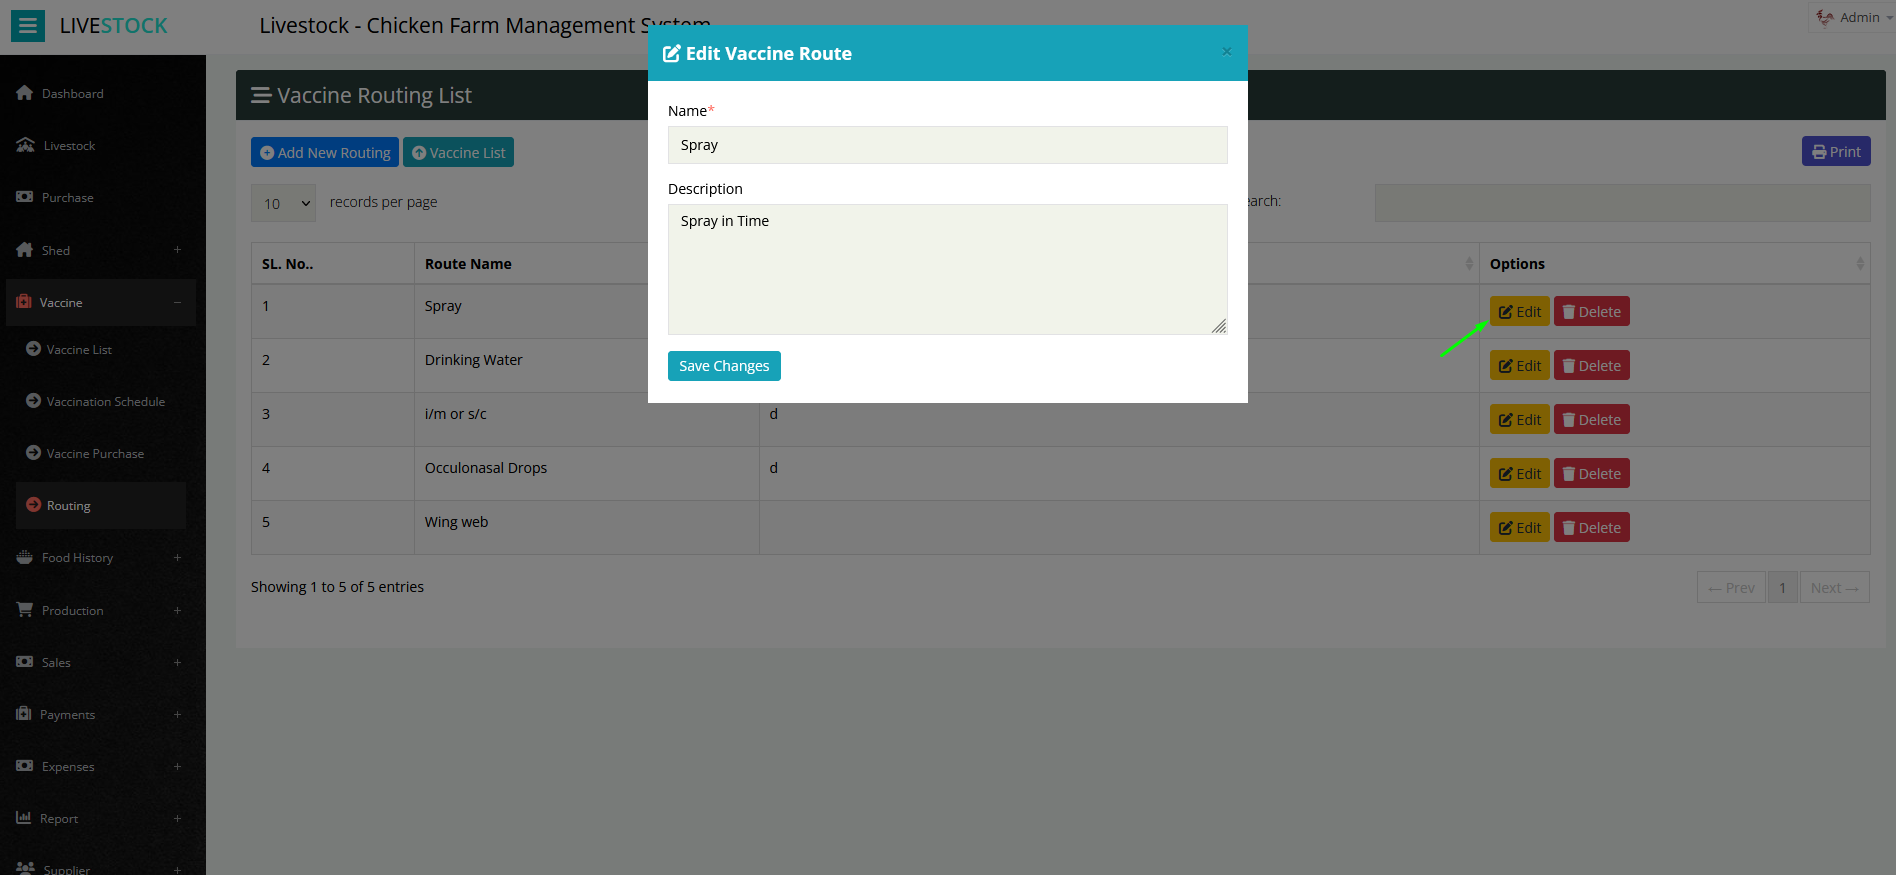
Task: Click the Dashboard home icon in sidebar
Action: coord(25,93)
